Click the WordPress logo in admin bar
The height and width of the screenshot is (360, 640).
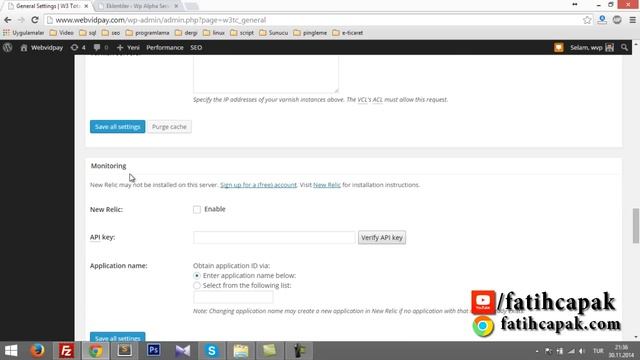[7, 47]
